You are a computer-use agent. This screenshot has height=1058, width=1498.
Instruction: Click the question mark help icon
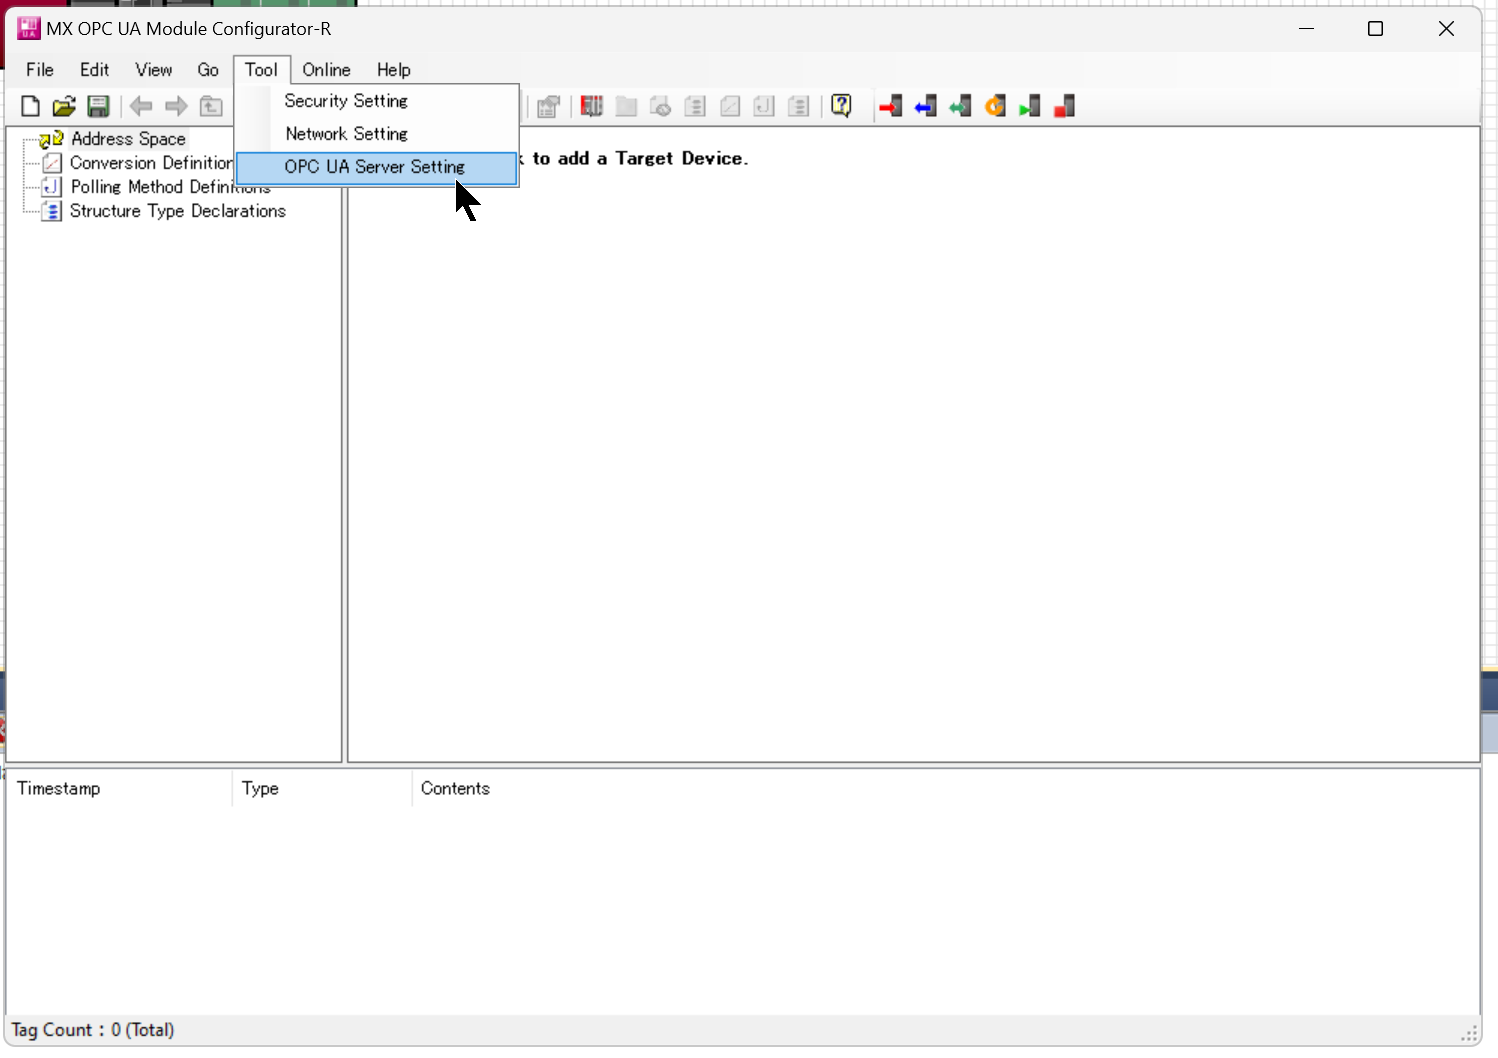842,106
